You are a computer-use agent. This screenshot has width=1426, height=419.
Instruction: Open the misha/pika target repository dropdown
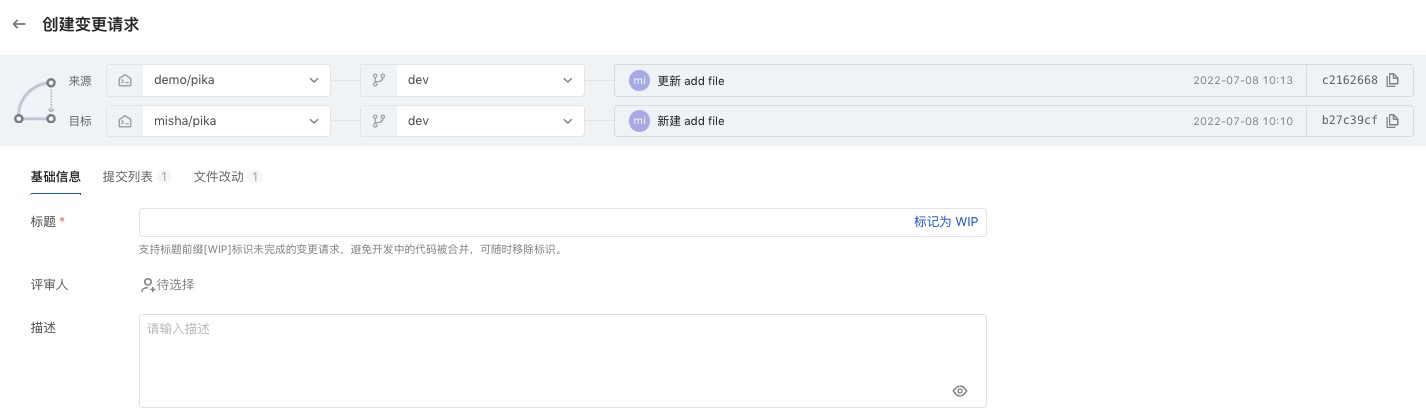[x=236, y=121]
